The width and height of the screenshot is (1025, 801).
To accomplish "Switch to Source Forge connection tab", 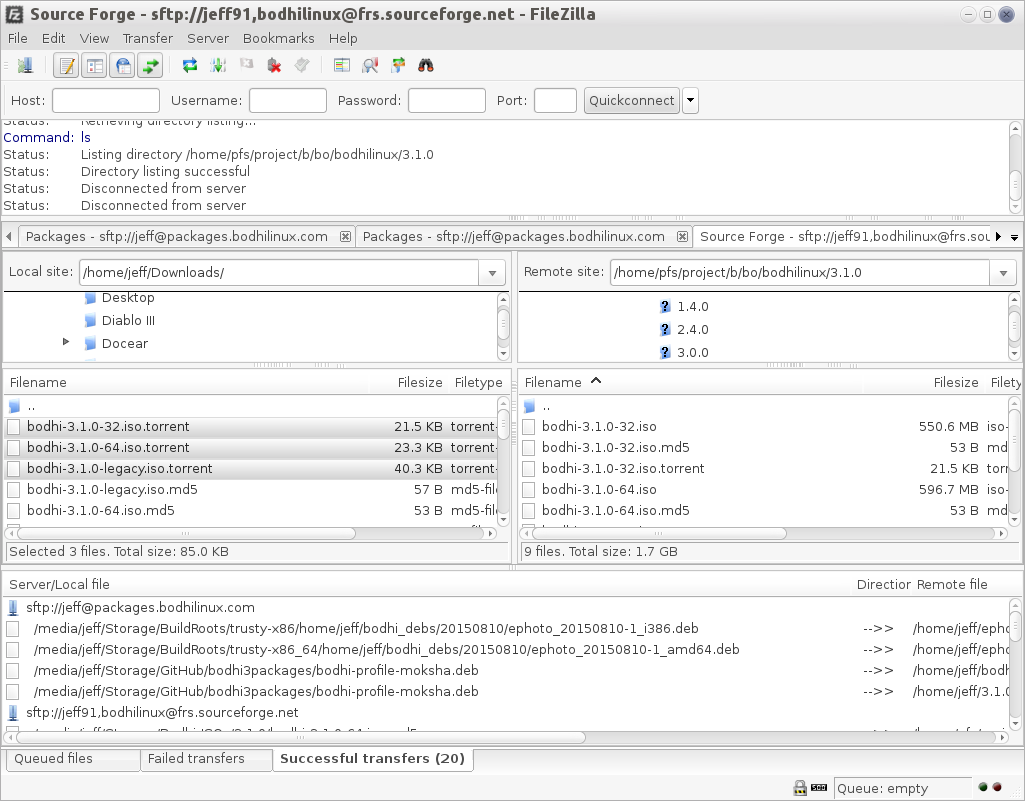I will 843,237.
